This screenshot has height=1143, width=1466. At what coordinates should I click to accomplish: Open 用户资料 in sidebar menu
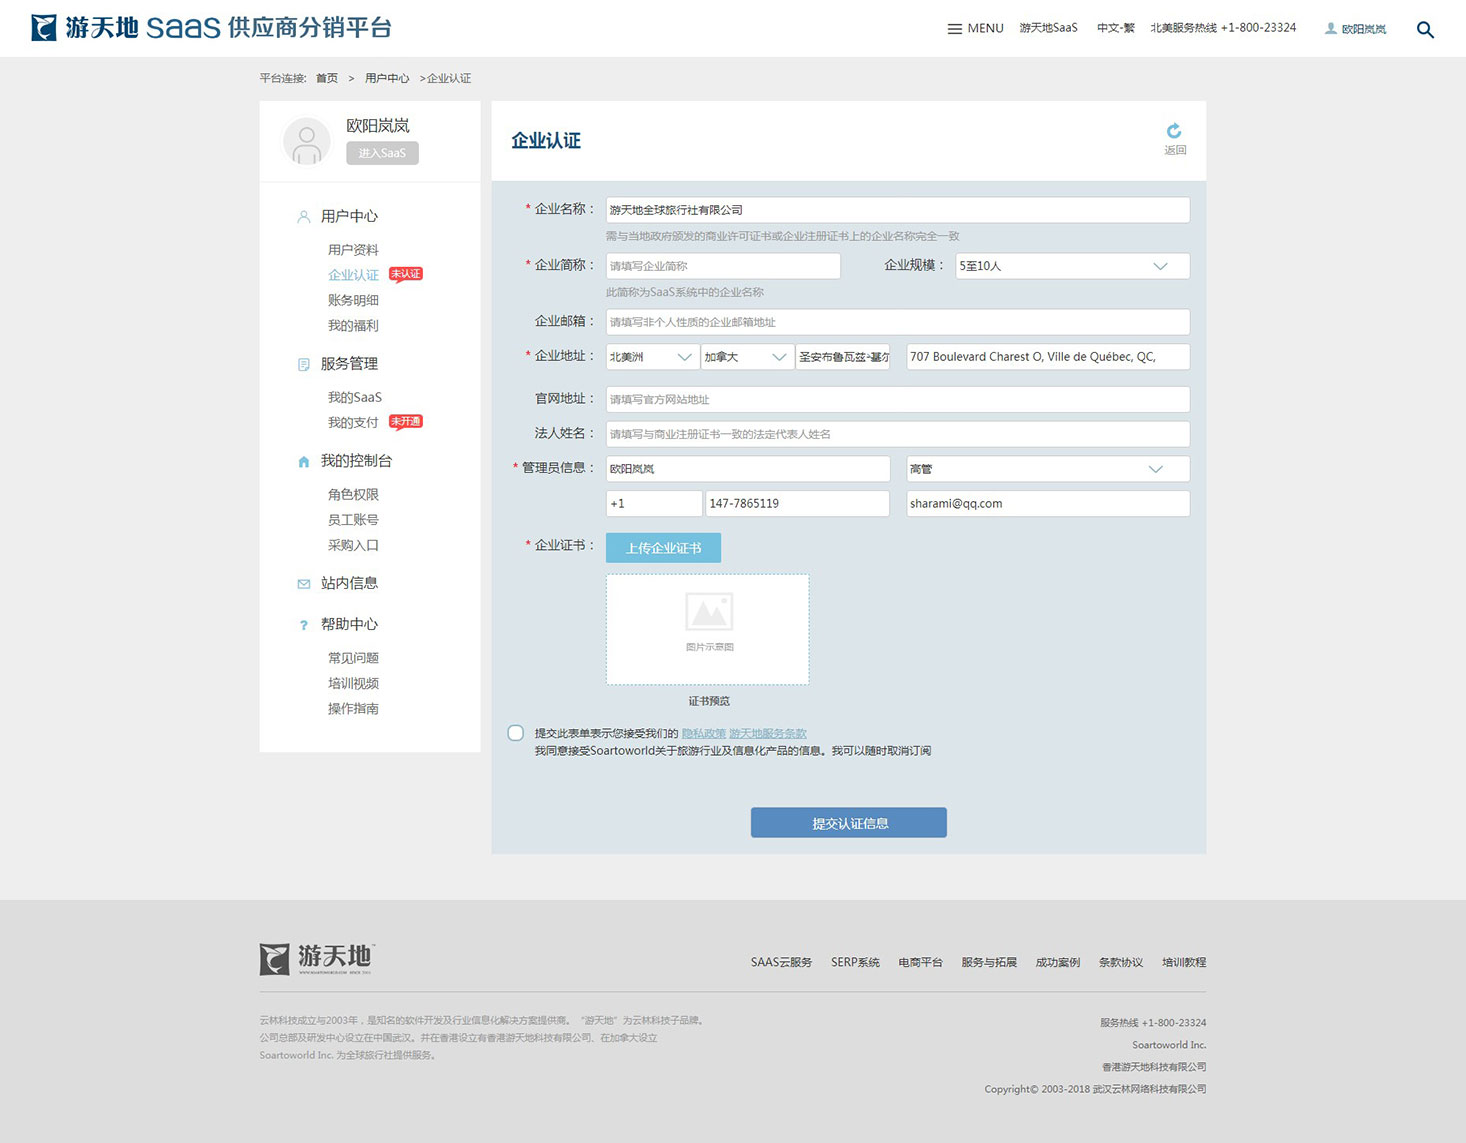click(353, 250)
